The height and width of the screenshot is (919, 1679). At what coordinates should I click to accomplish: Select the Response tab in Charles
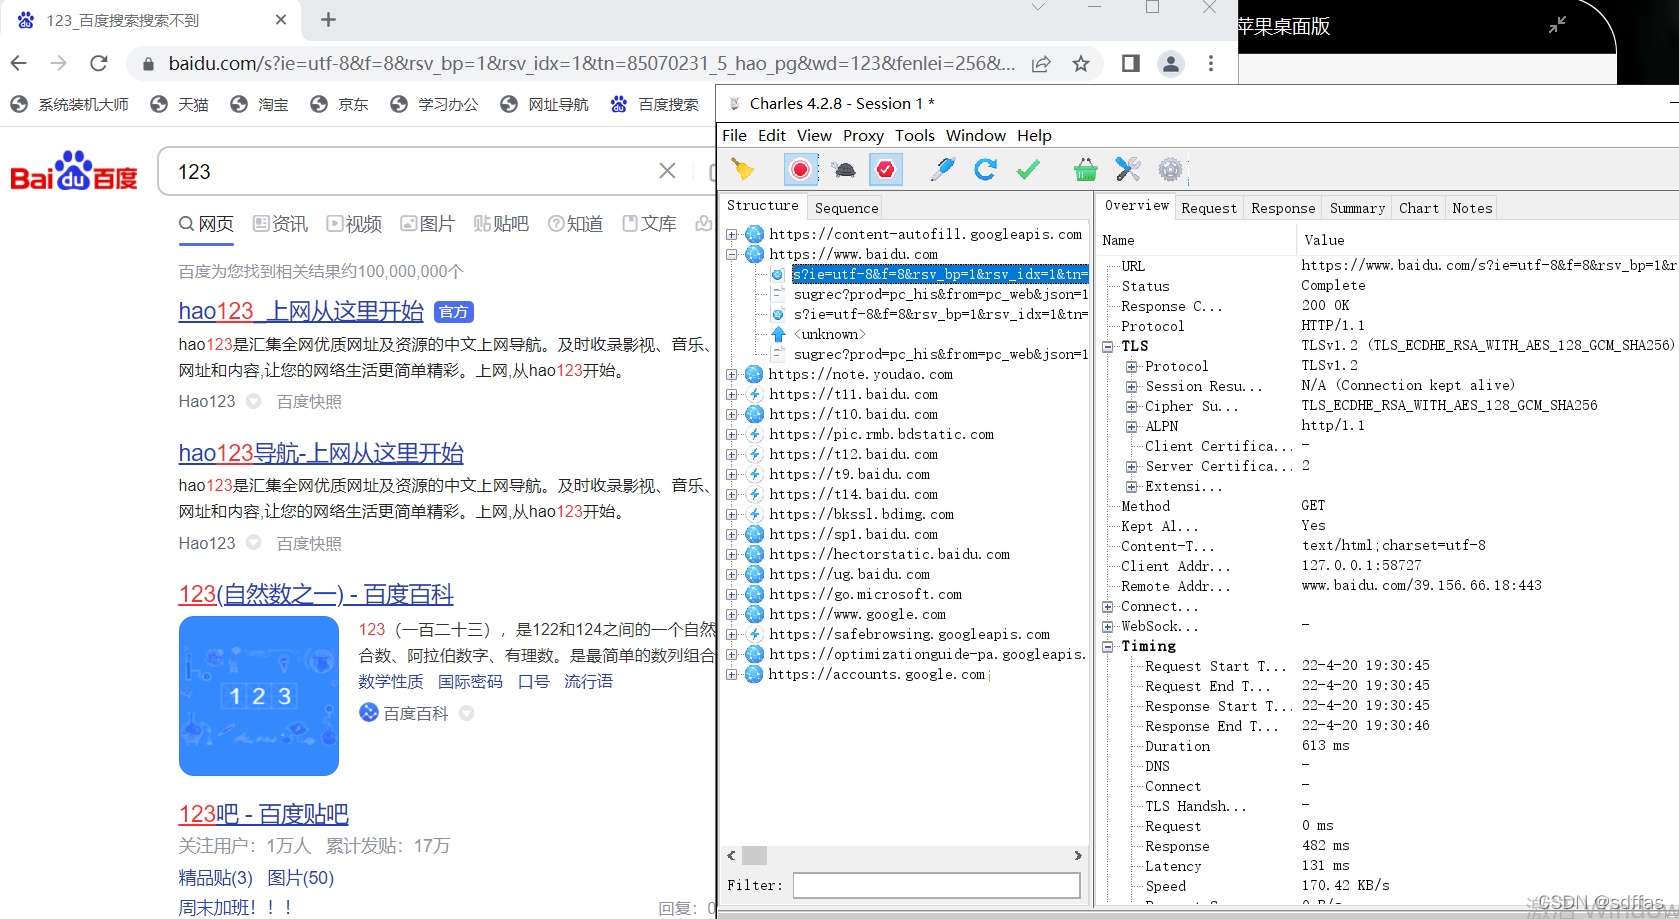click(x=1283, y=208)
